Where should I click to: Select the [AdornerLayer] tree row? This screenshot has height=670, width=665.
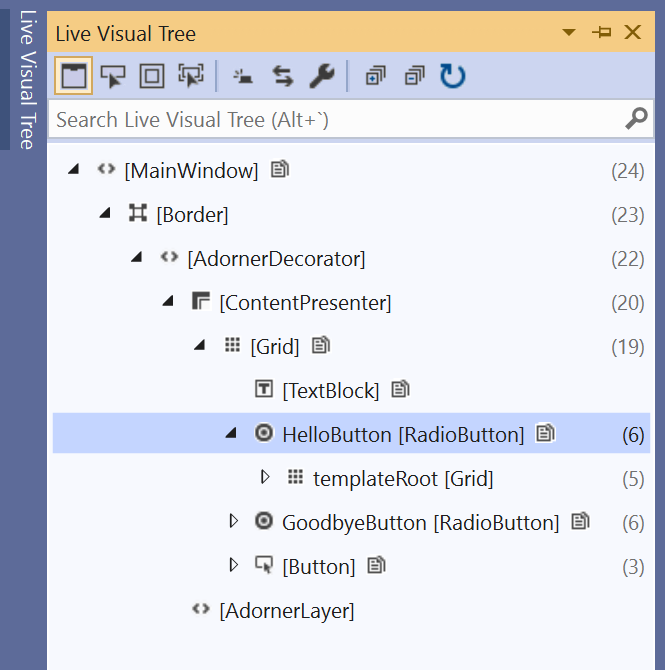coord(351,610)
